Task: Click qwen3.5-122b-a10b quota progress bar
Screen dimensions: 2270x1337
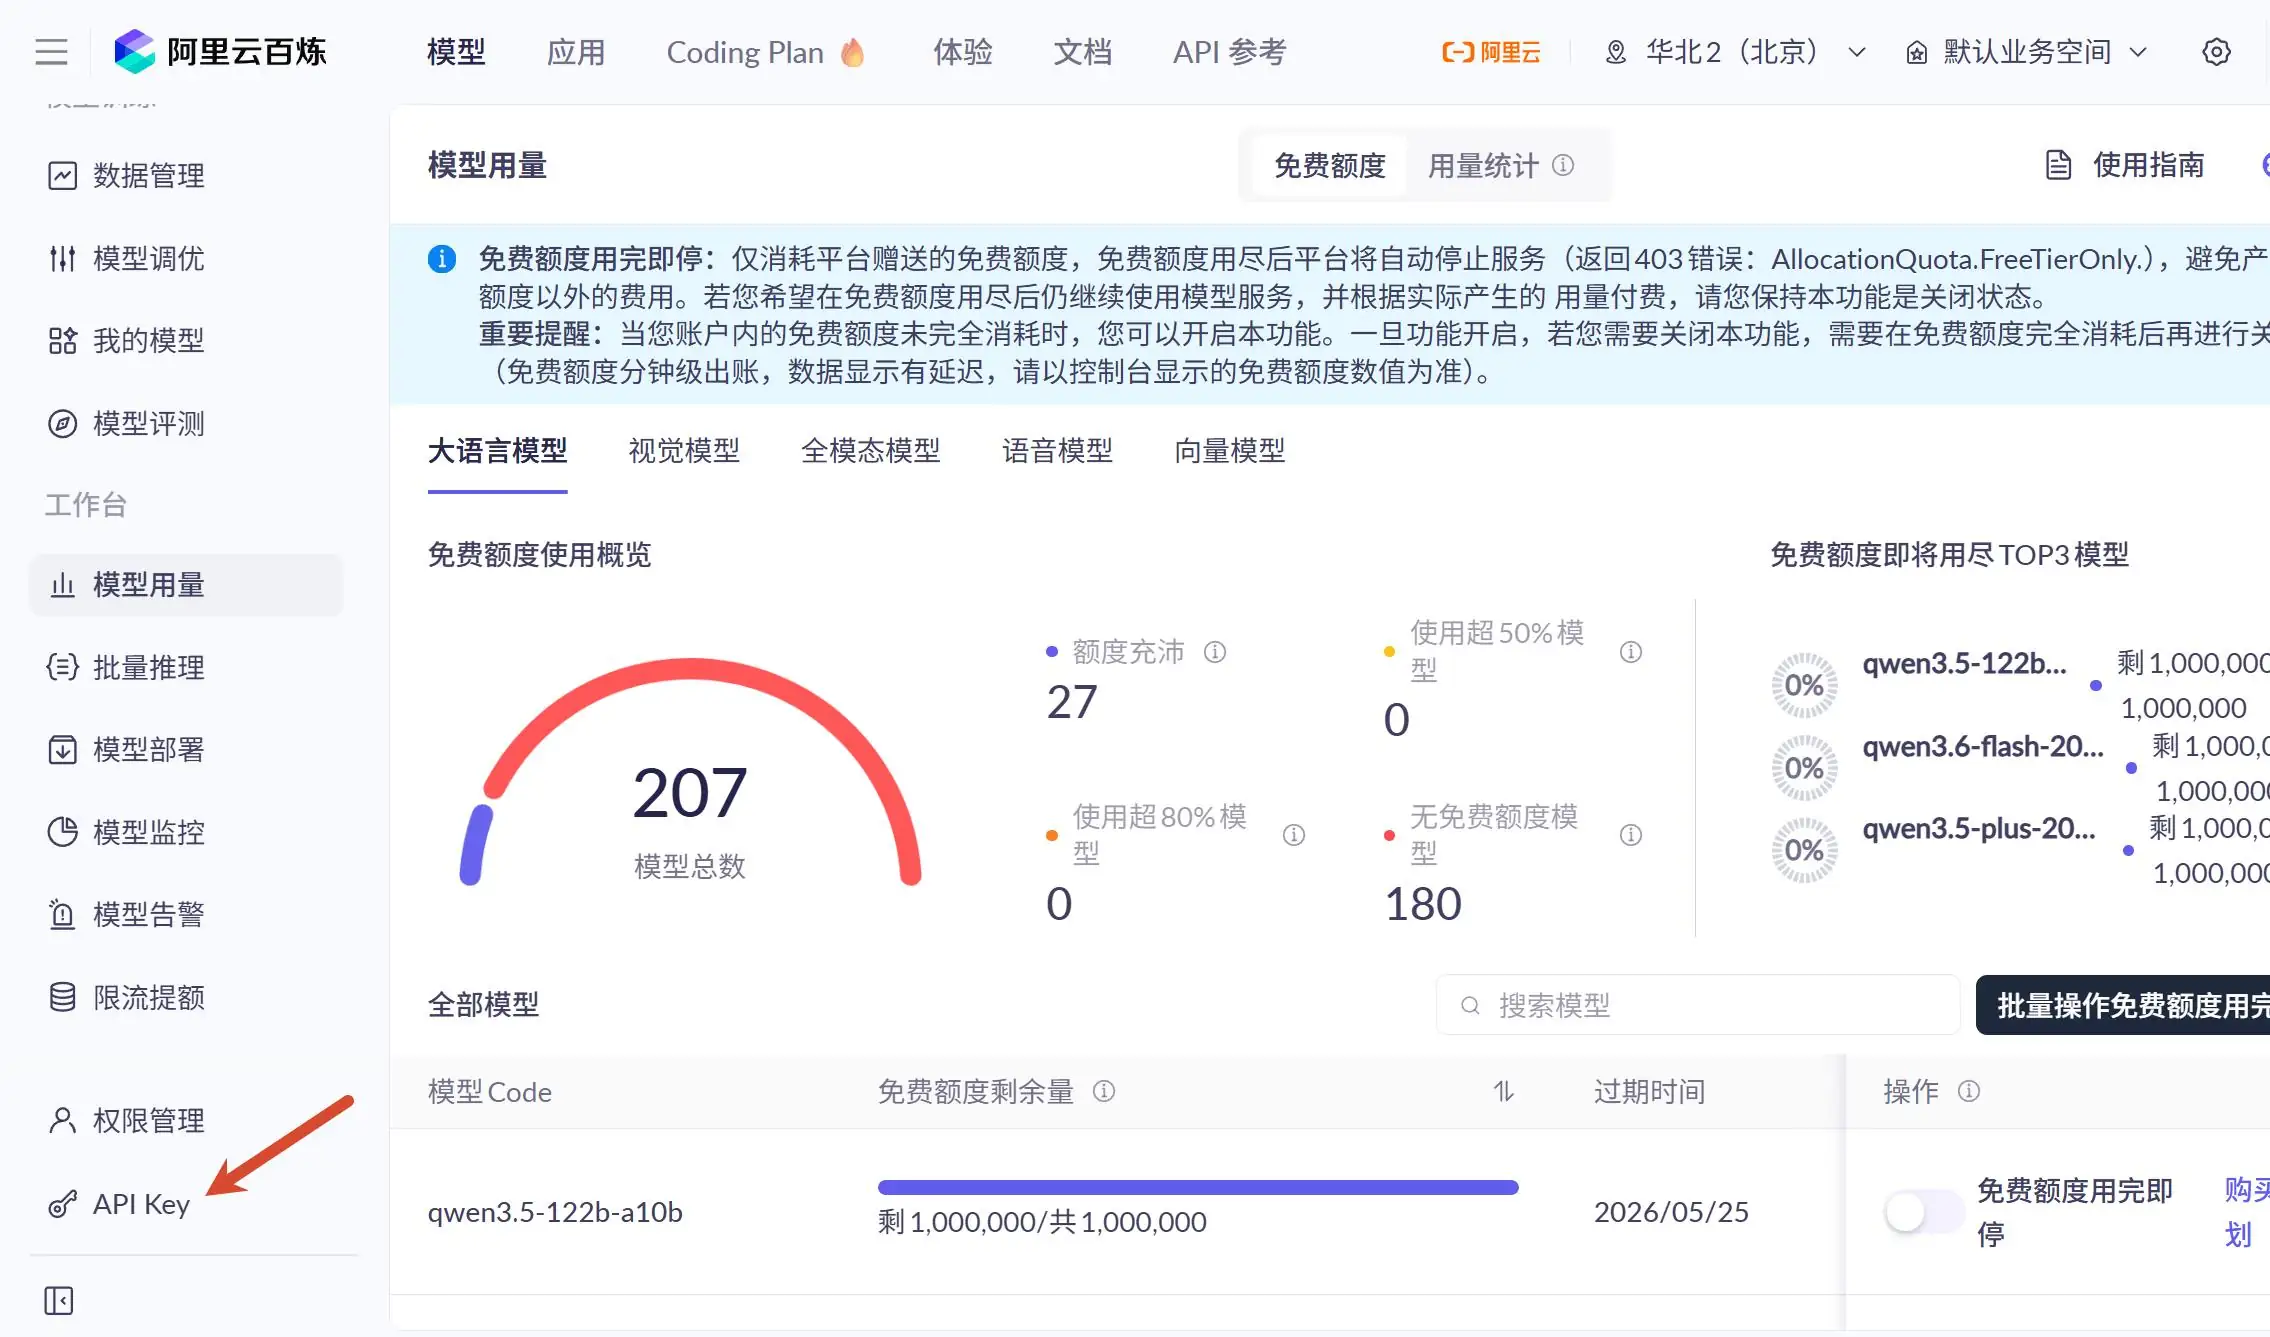Action: click(x=1198, y=1187)
